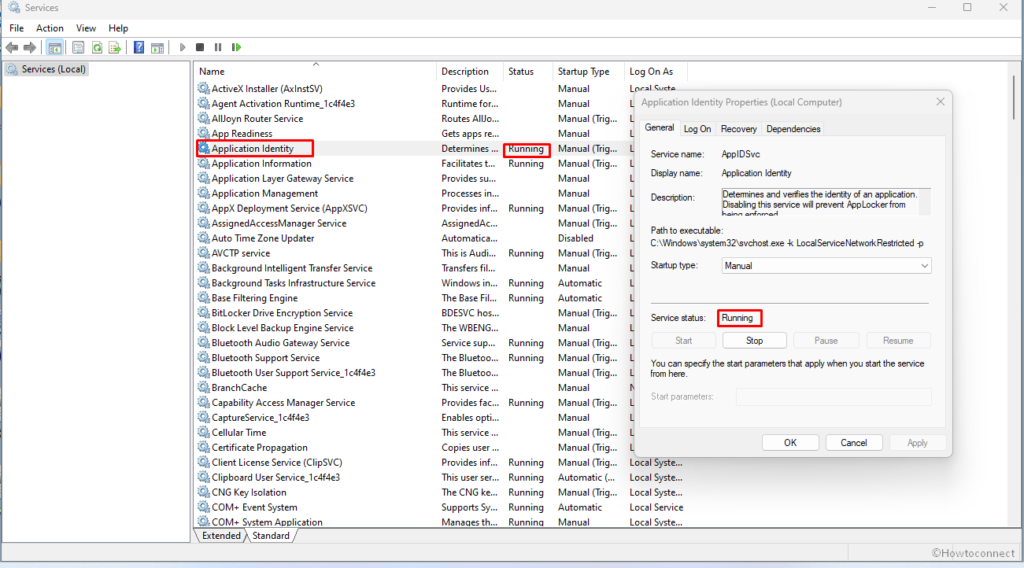Screen dimensions: 1024x568
Task: Open the Properties toolbar icon
Action: (78, 47)
